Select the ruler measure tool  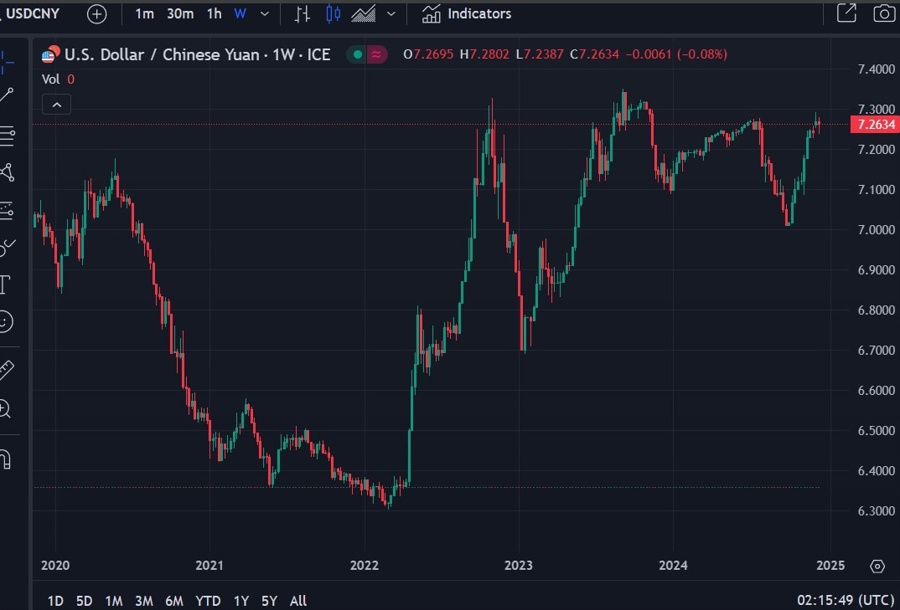pyautogui.click(x=6, y=370)
